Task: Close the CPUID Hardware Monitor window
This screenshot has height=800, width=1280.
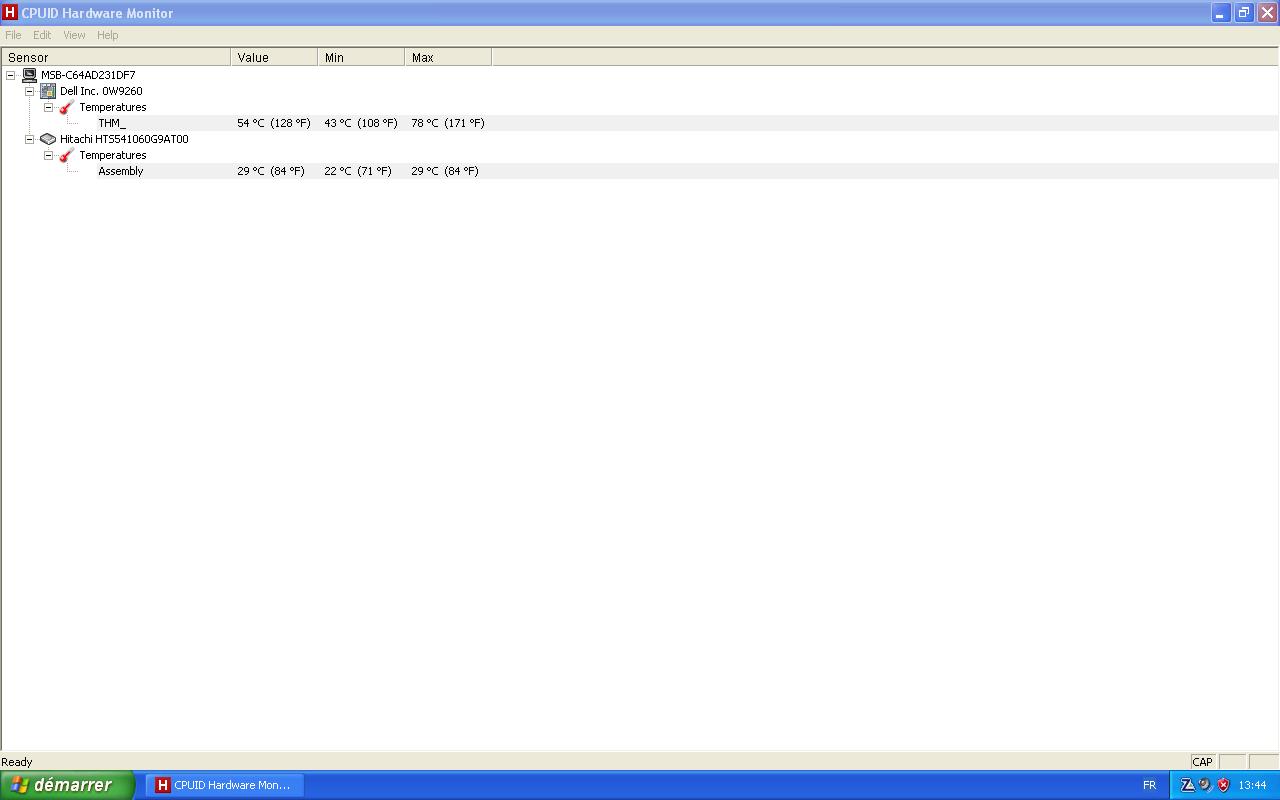Action: pyautogui.click(x=1266, y=13)
